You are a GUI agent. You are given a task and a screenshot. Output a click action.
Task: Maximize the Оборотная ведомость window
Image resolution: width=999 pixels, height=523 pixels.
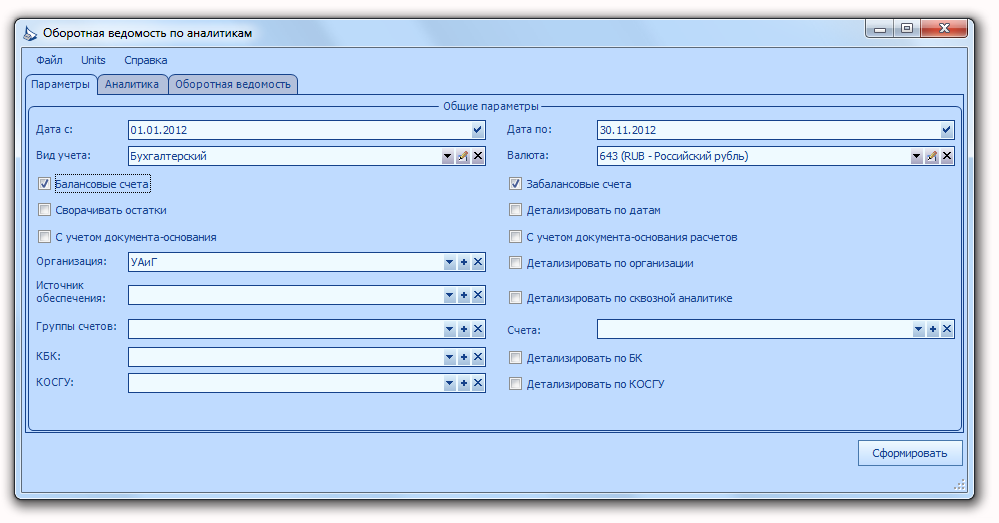coord(907,29)
